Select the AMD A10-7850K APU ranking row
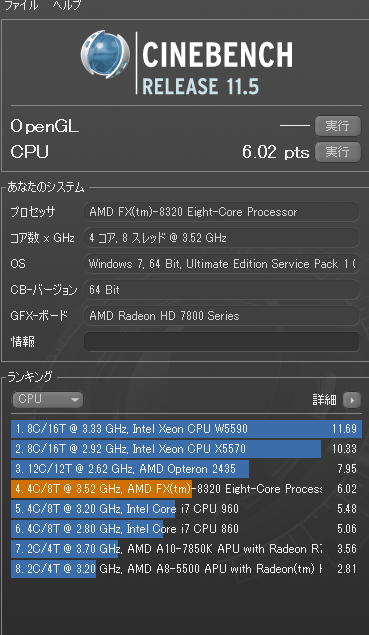Viewport: 369px width, 635px height. [x=186, y=549]
